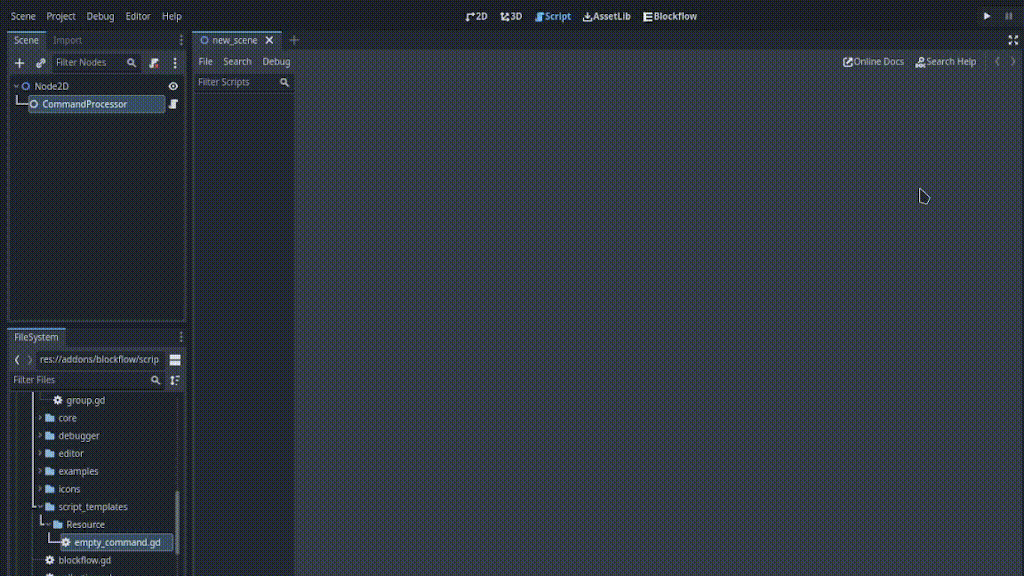Select the blockflow.gd file

pos(84,560)
